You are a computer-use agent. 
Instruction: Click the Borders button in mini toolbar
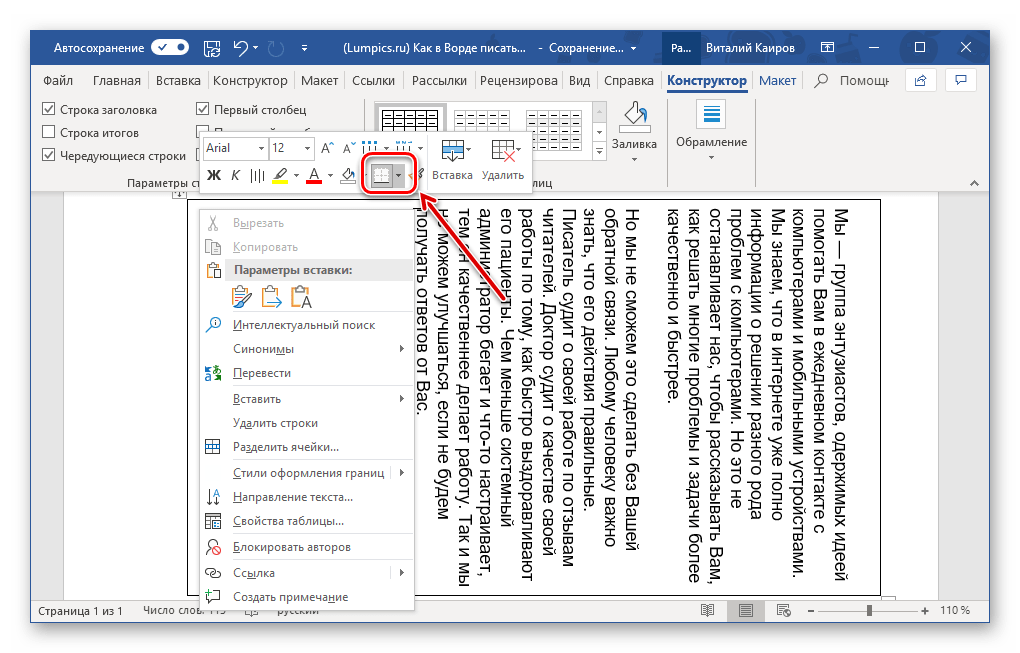380,176
